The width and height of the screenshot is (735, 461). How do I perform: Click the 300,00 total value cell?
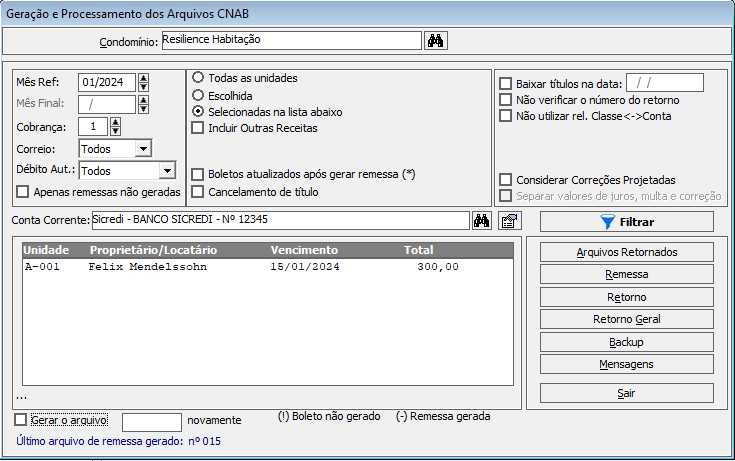click(438, 267)
